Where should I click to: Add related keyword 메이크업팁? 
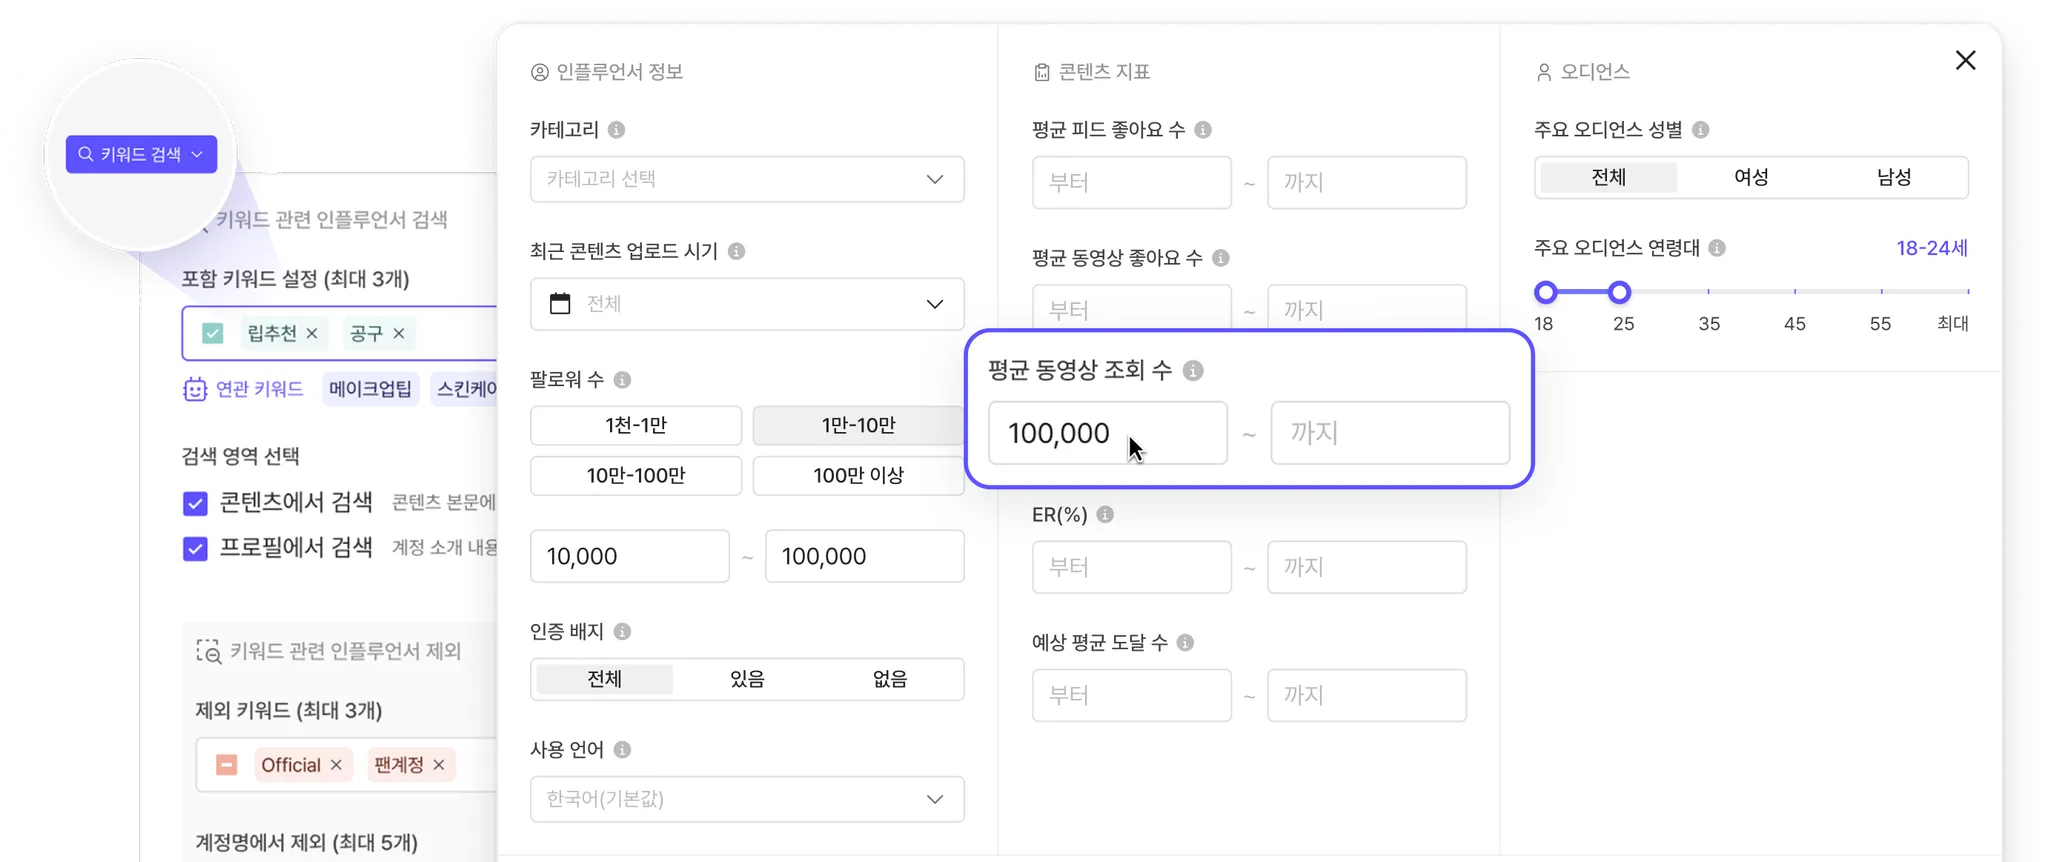(x=370, y=389)
